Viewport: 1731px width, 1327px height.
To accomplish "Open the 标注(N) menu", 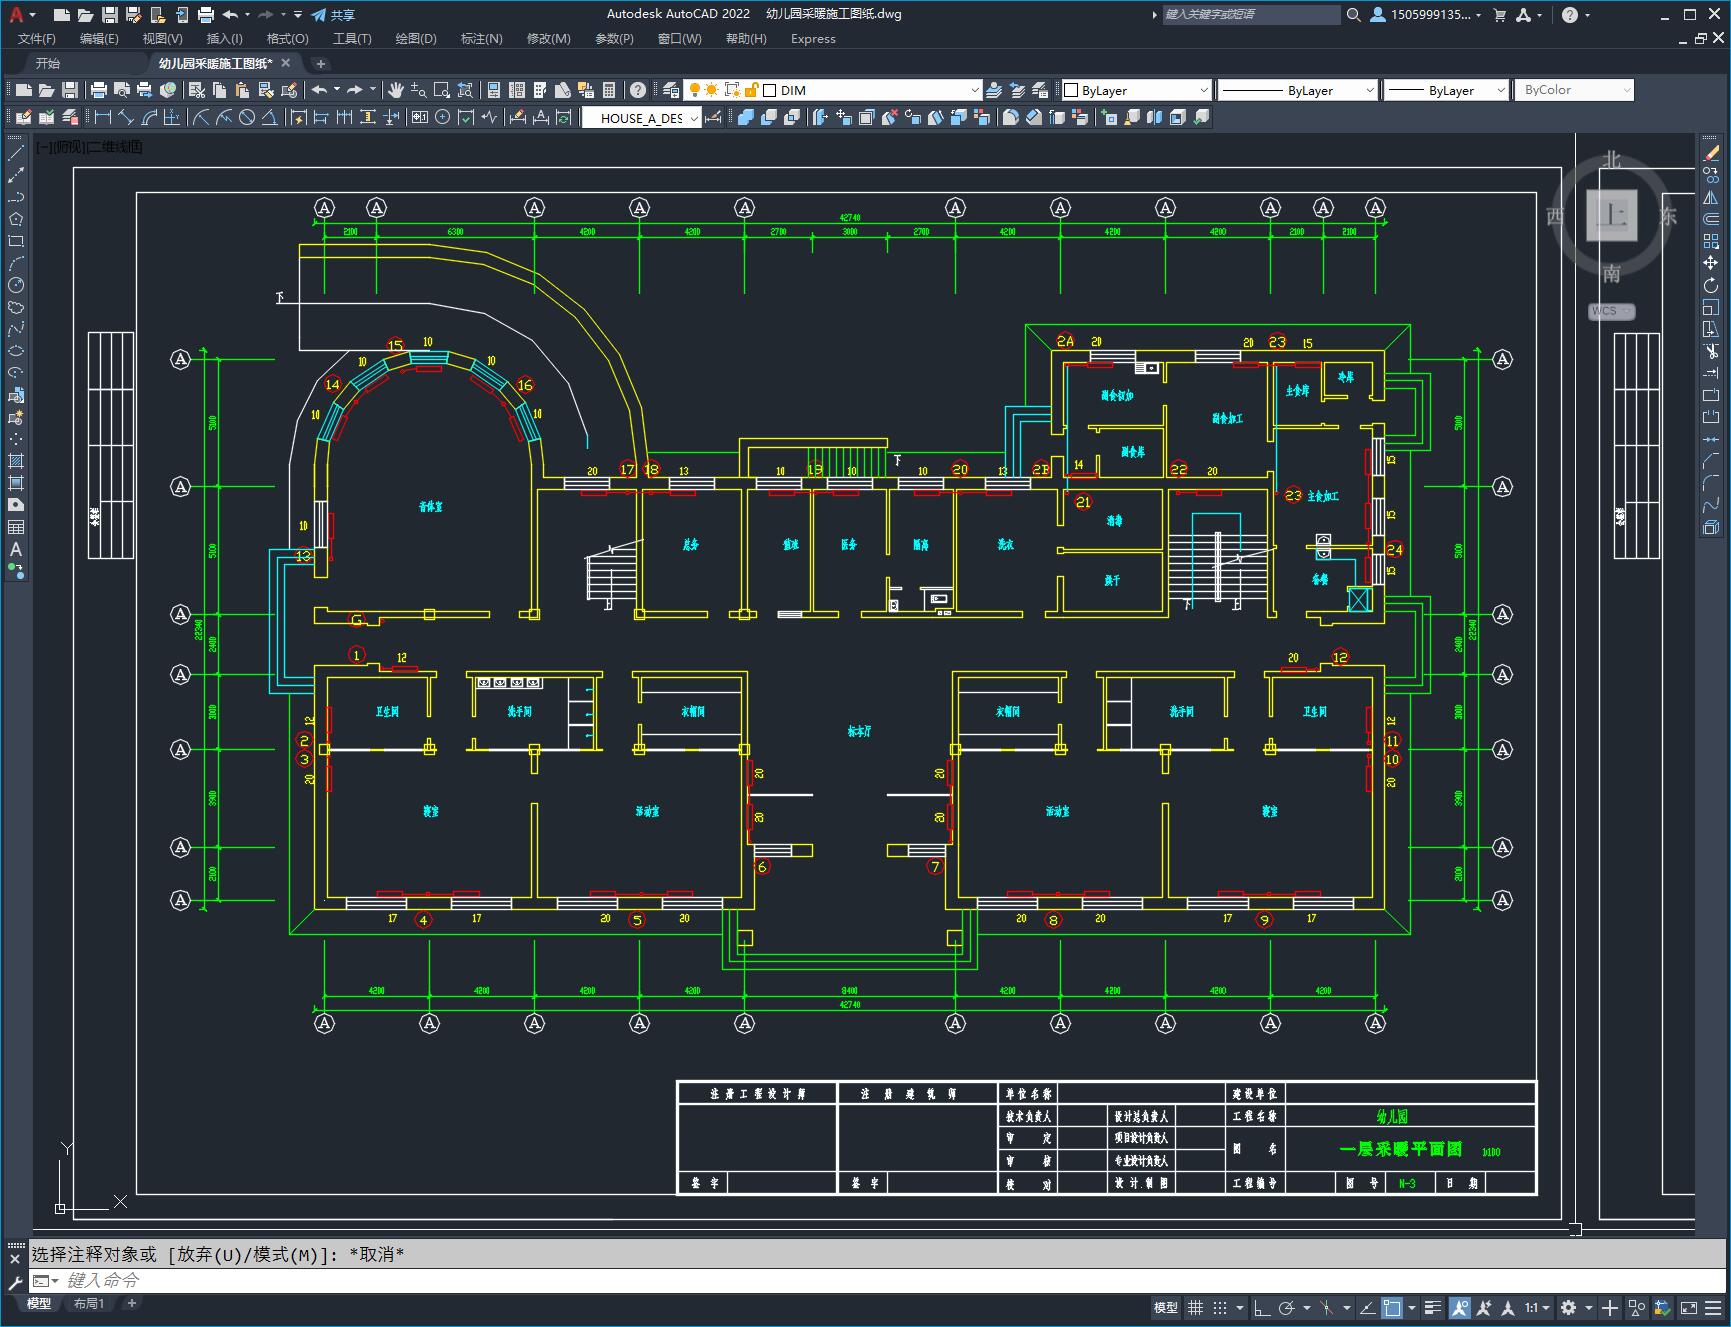I will [x=481, y=39].
